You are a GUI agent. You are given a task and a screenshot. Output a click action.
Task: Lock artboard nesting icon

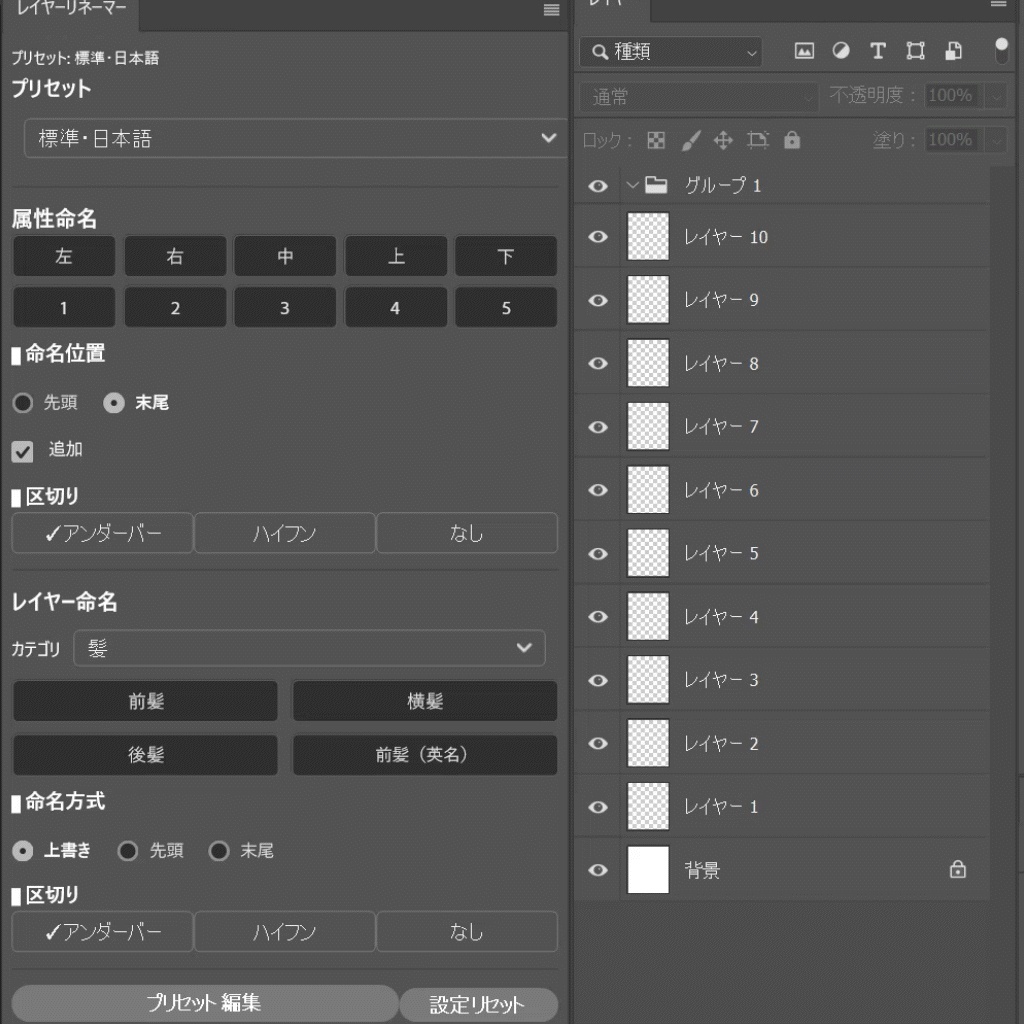758,140
